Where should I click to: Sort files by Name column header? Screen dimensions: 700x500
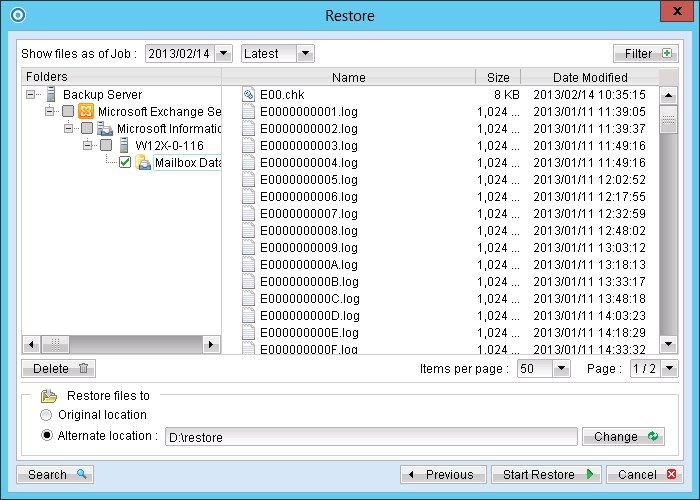(349, 77)
